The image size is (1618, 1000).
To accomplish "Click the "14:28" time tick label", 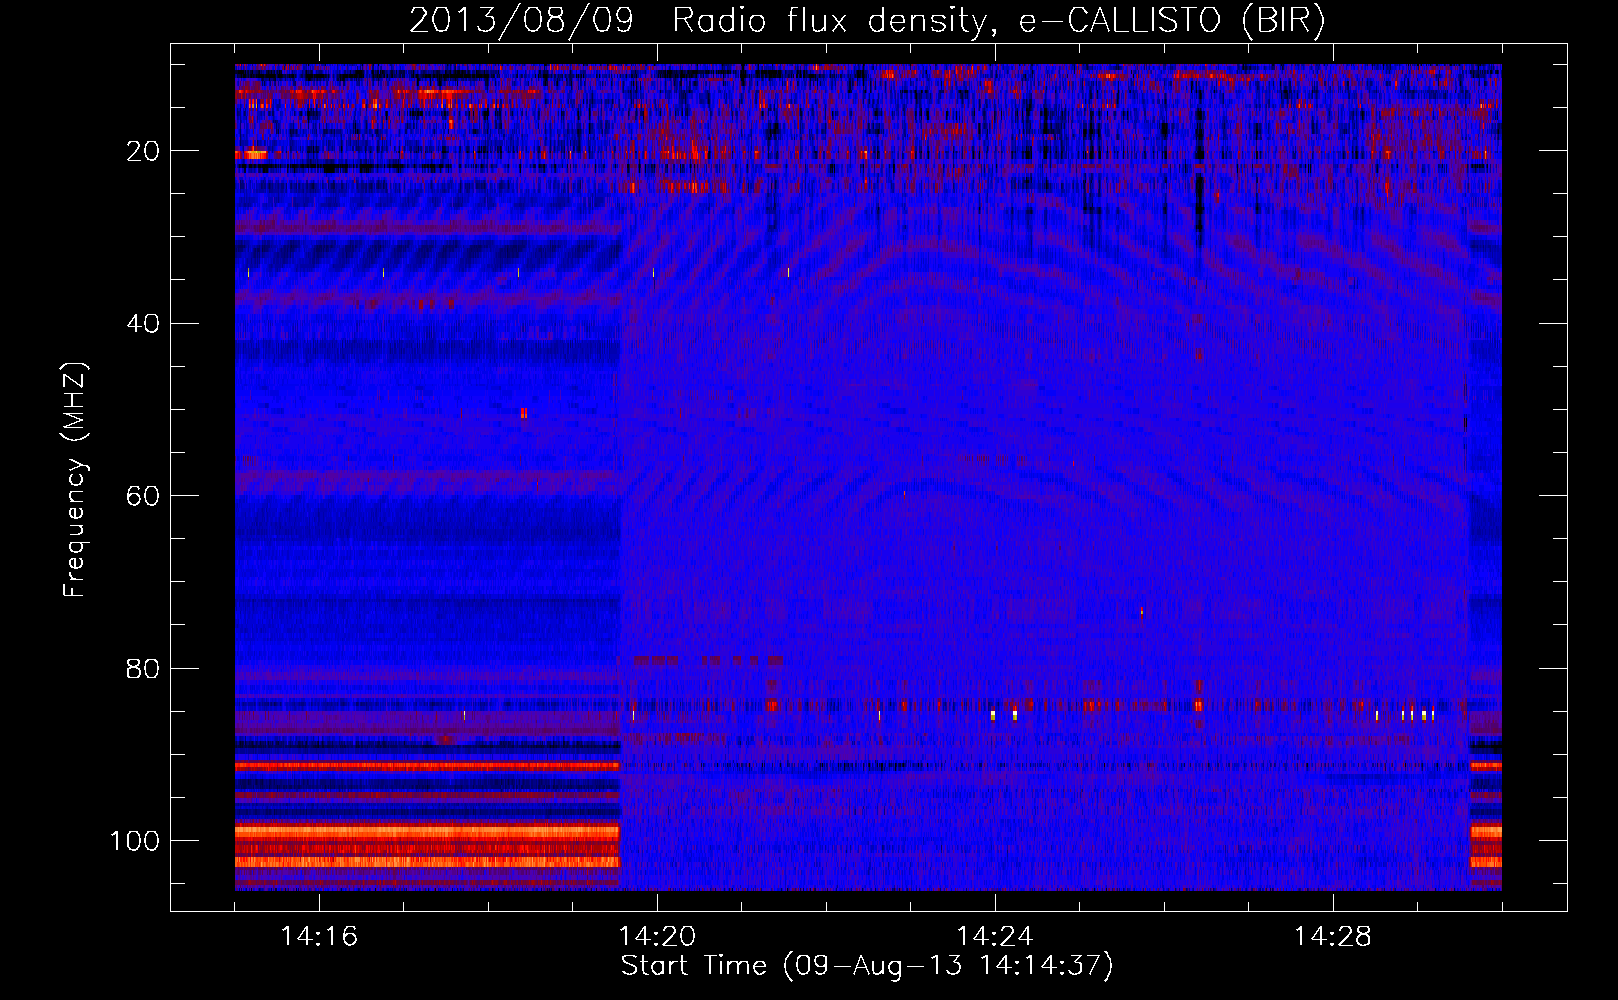I will point(1333,936).
